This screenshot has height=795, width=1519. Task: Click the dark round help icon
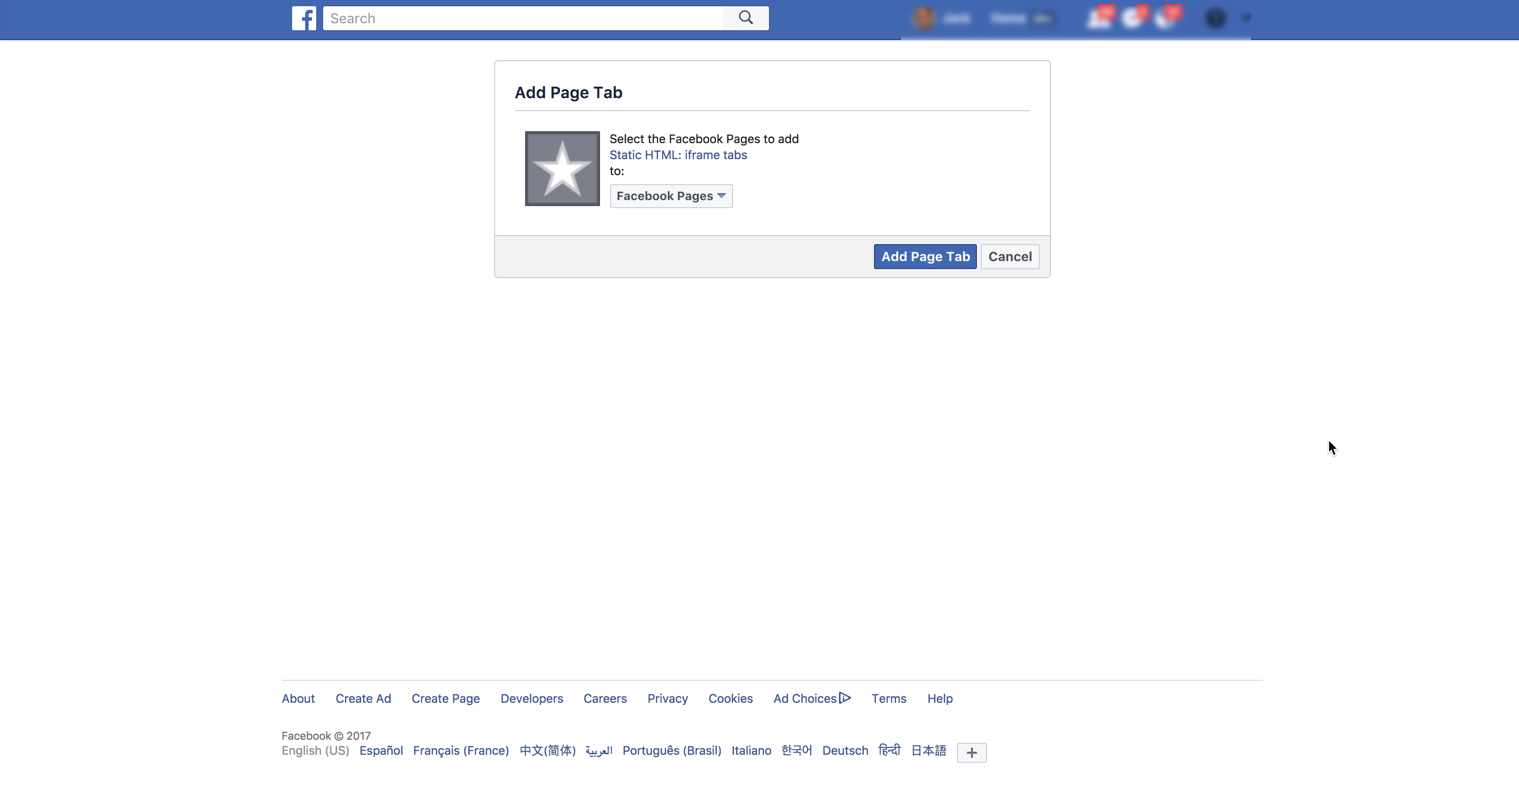[x=1215, y=18]
